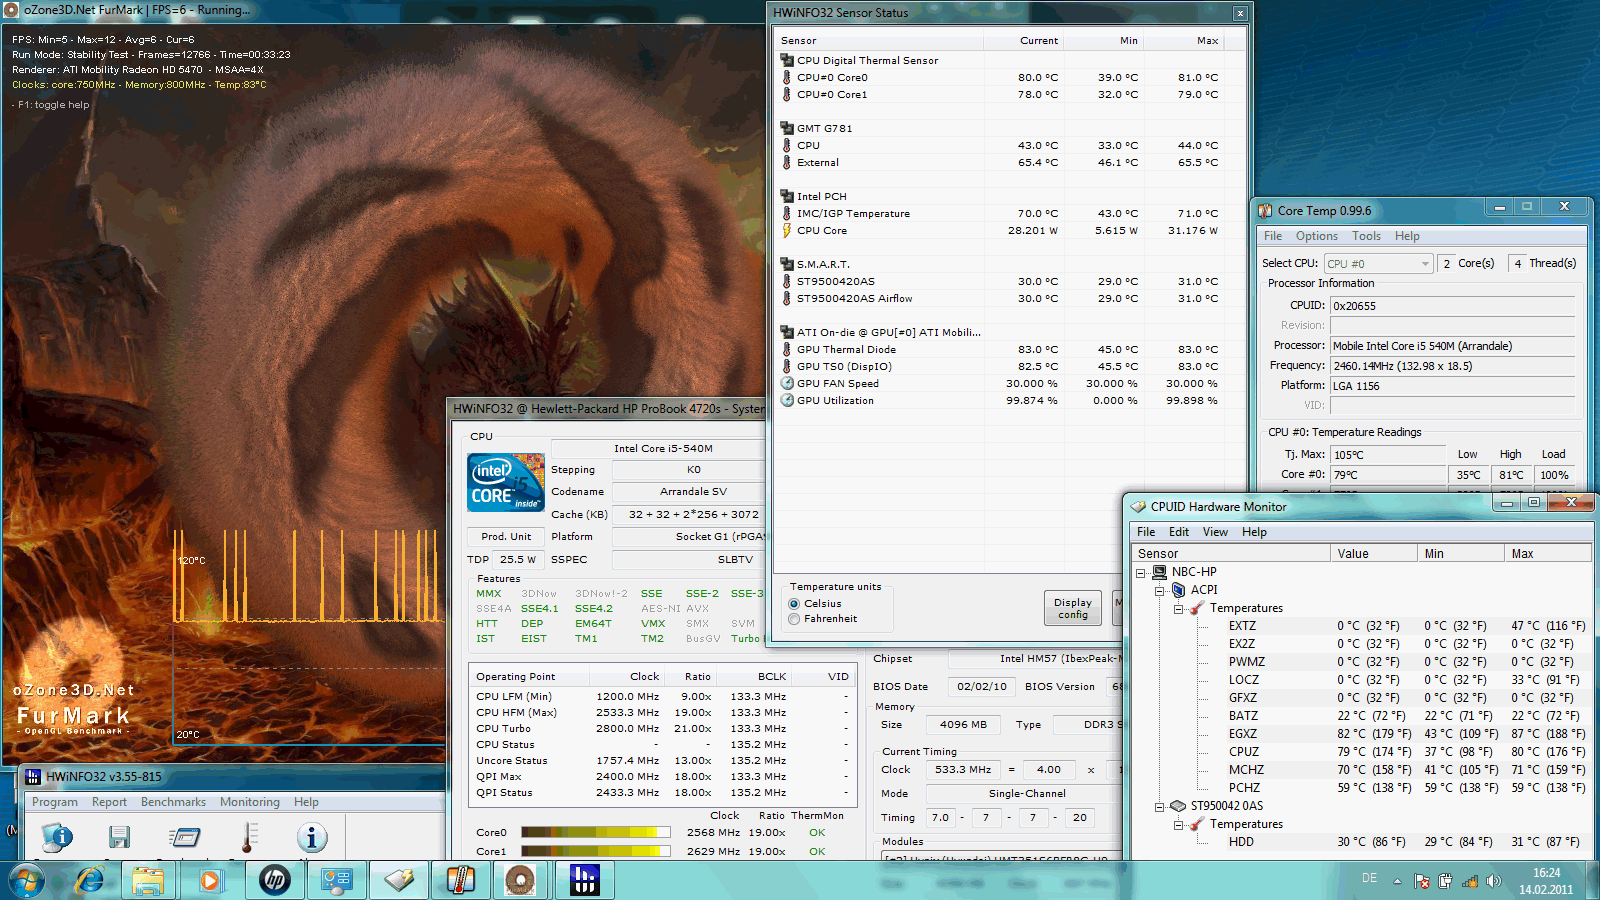1600x900 pixels.
Task: Click the Core0 clock usage bar
Action: click(x=596, y=832)
